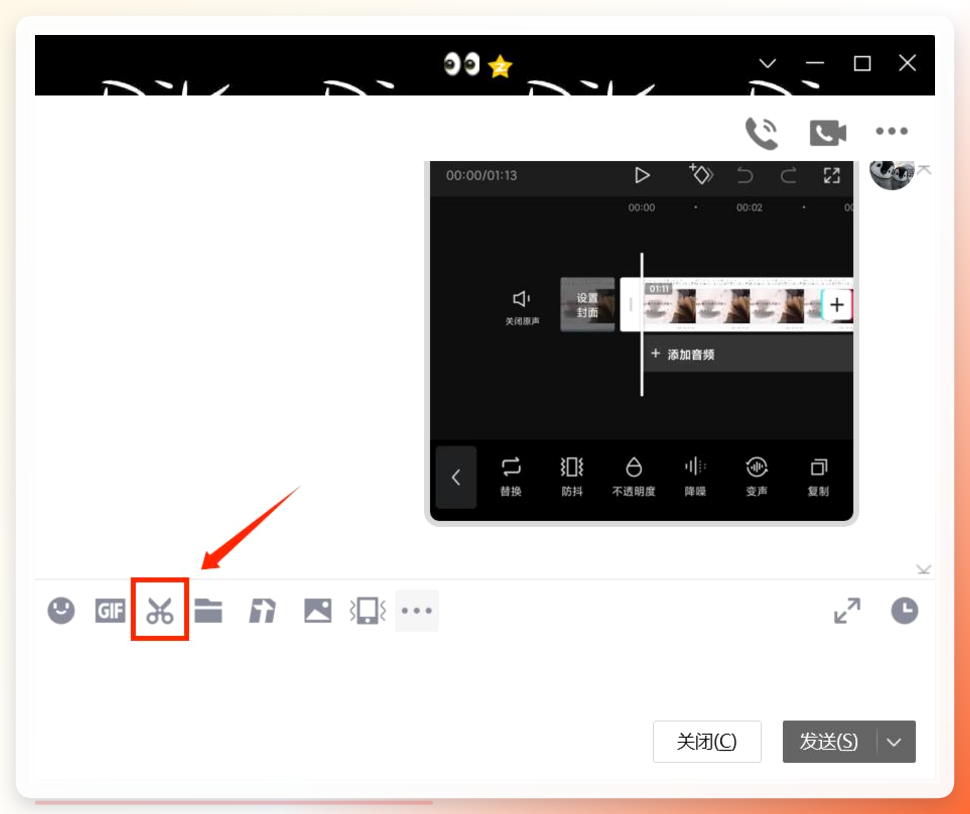
Task: Open the video editor screenshot sent in chat
Action: [x=642, y=342]
